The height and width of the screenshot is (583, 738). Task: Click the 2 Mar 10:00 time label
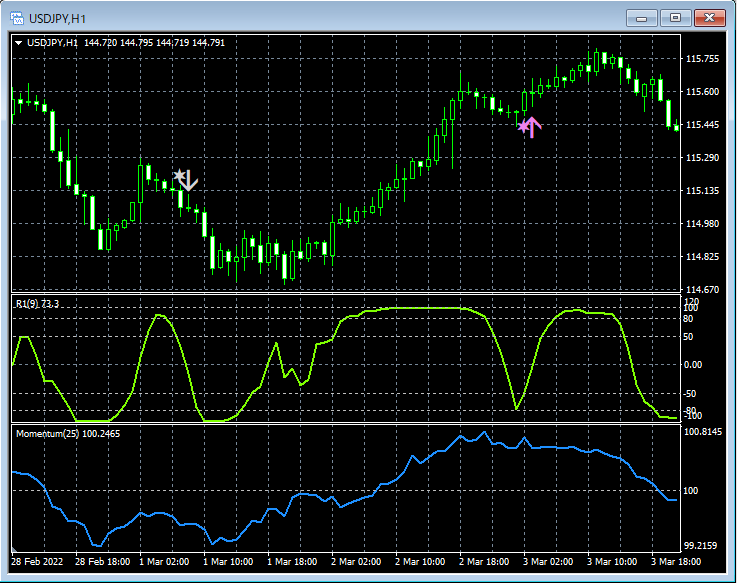[x=420, y=562]
